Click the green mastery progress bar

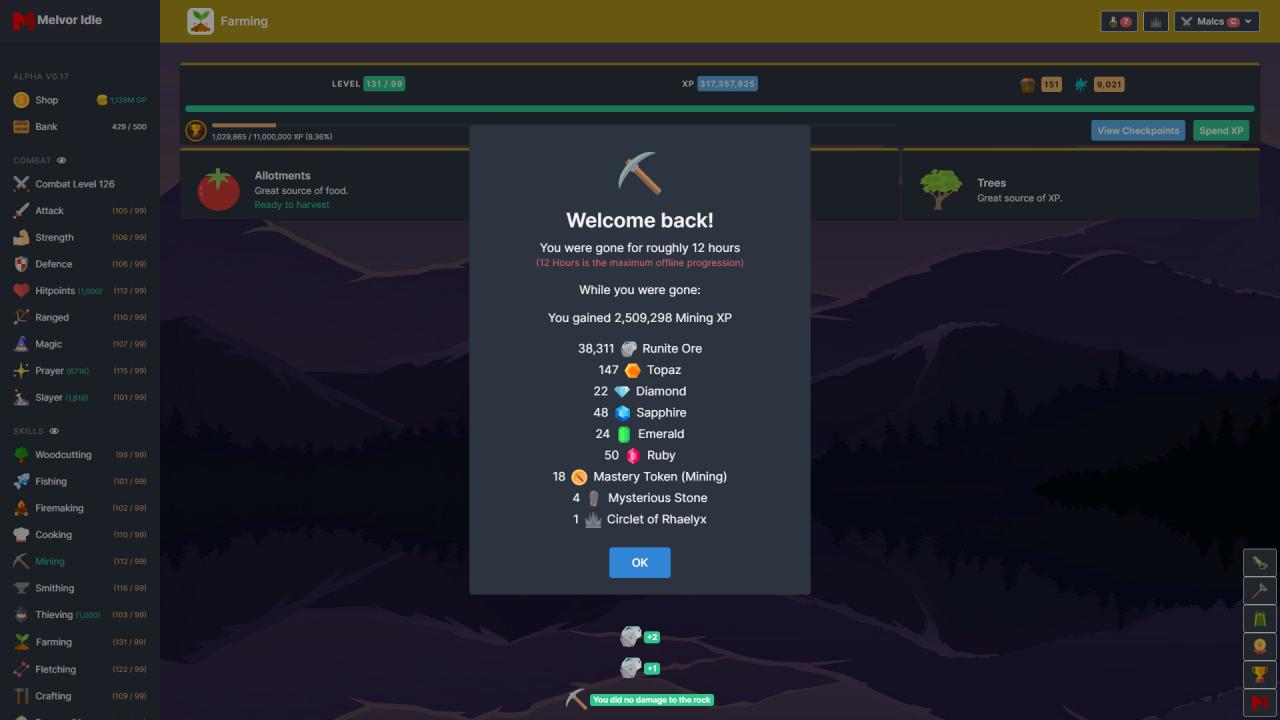click(719, 108)
